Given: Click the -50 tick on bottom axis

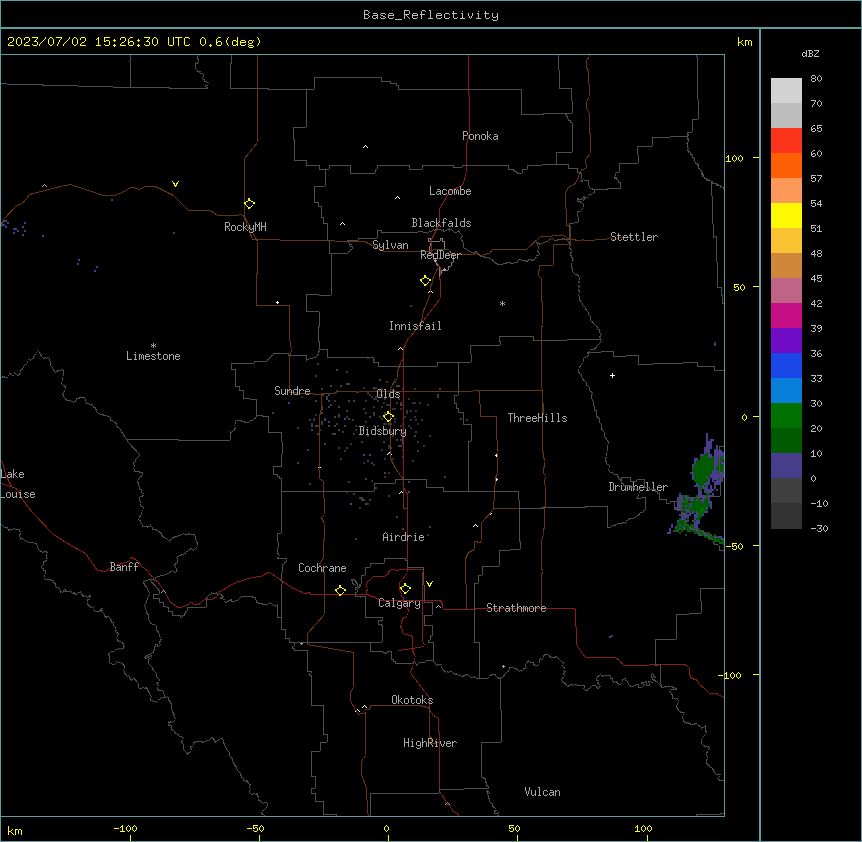Looking at the screenshot, I should (x=255, y=829).
